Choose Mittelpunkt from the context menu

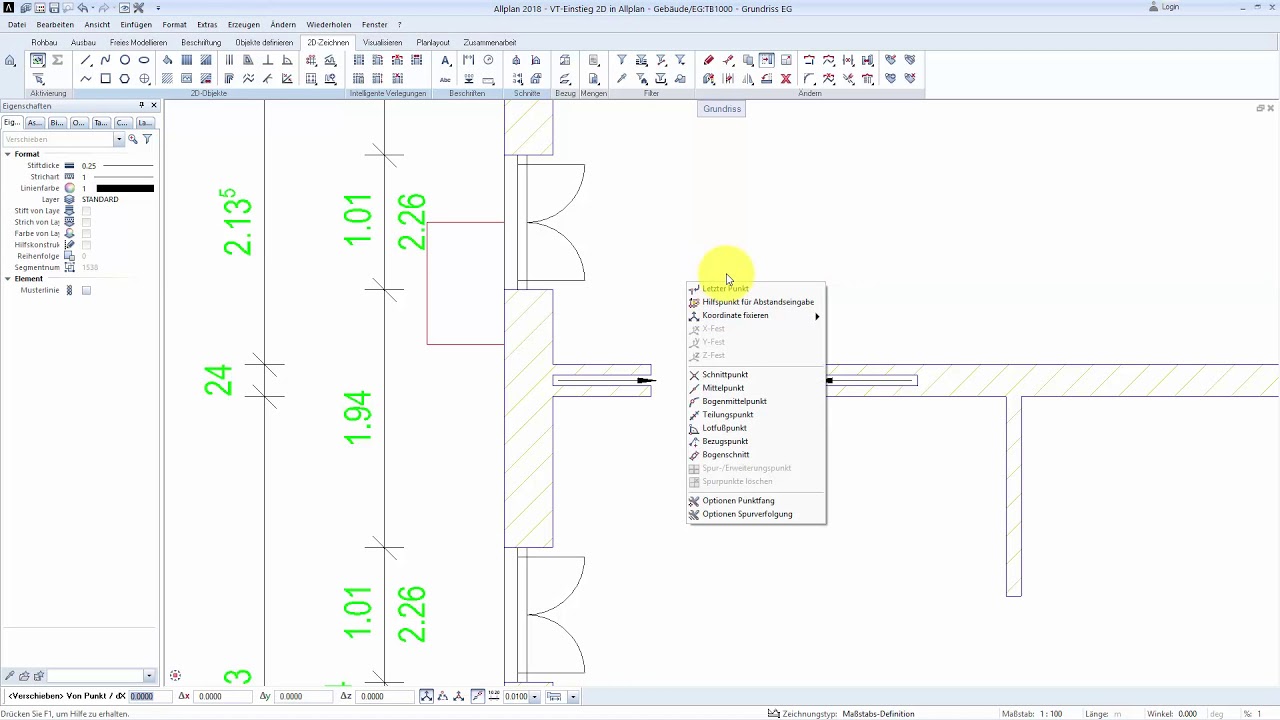coord(723,388)
